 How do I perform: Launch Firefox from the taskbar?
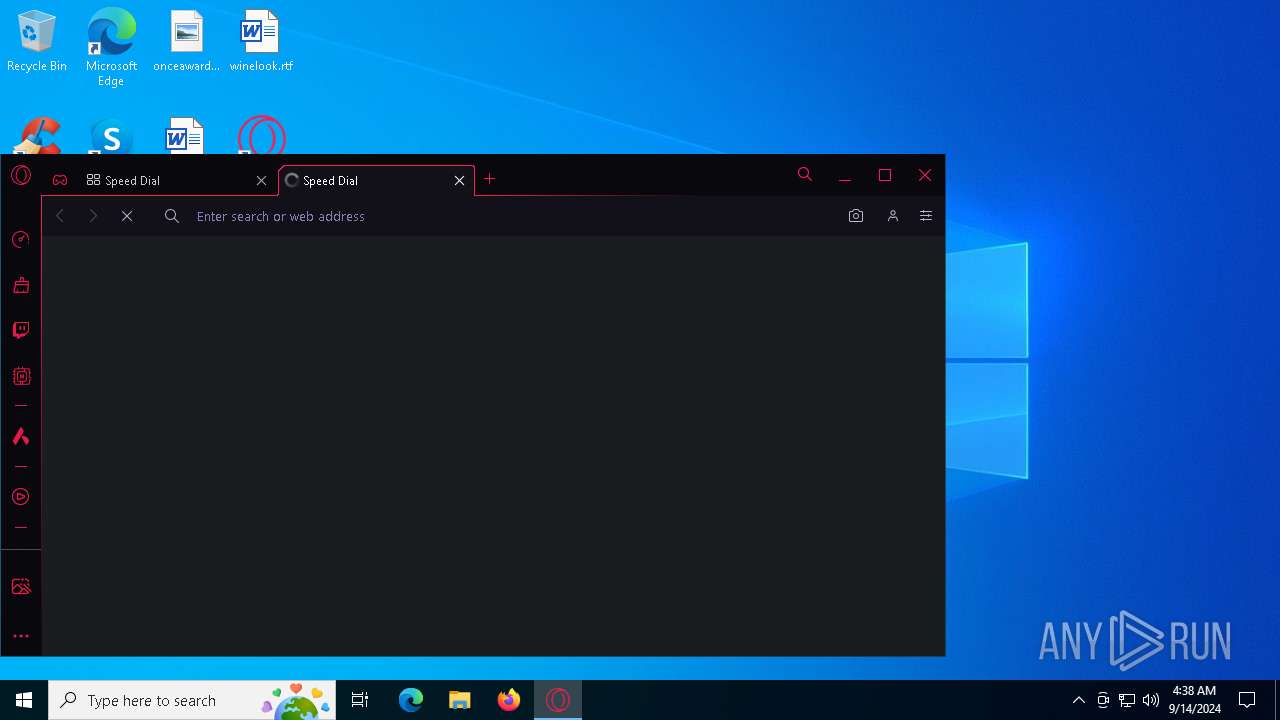tap(509, 700)
